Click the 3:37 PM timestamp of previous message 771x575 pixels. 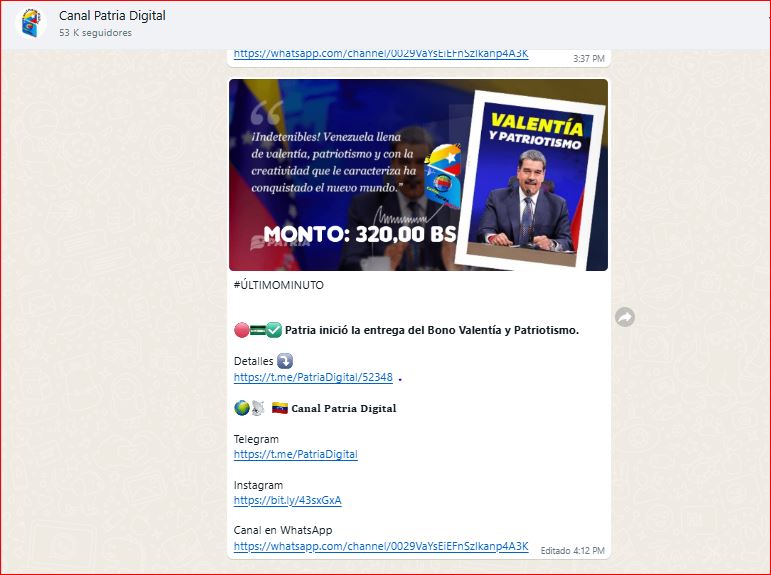click(589, 59)
